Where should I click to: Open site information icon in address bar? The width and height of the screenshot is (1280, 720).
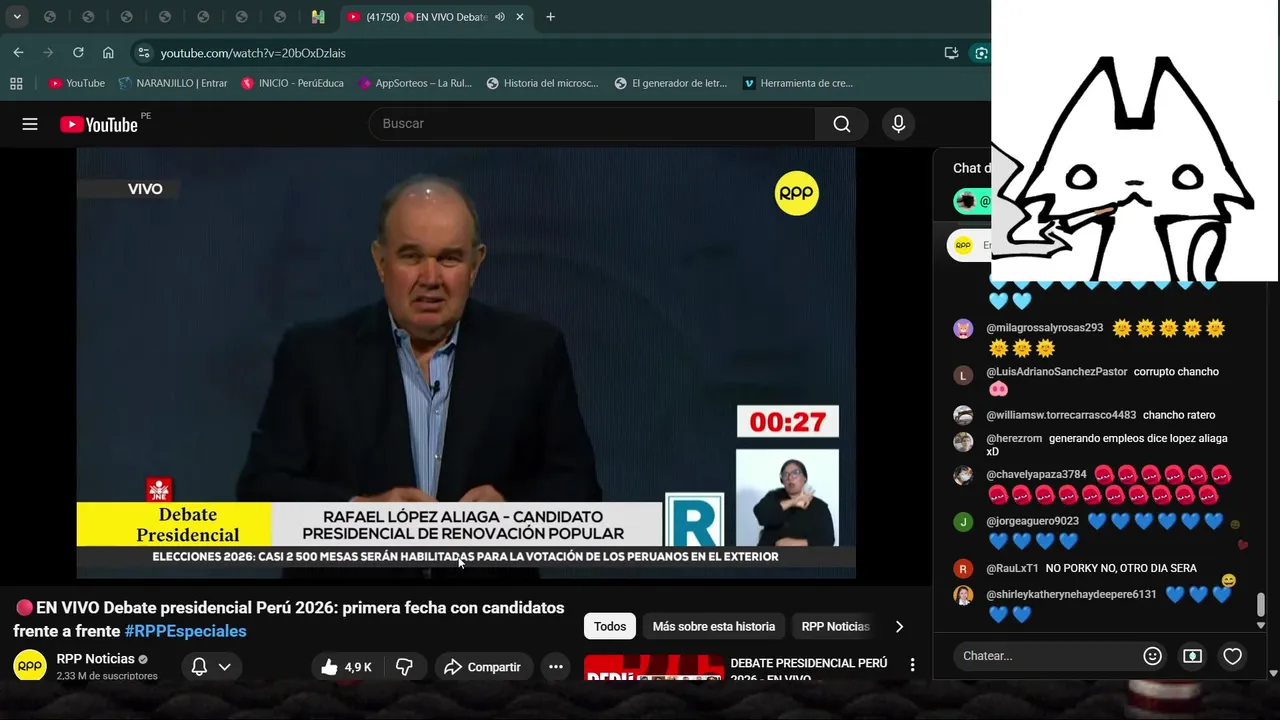tap(143, 53)
